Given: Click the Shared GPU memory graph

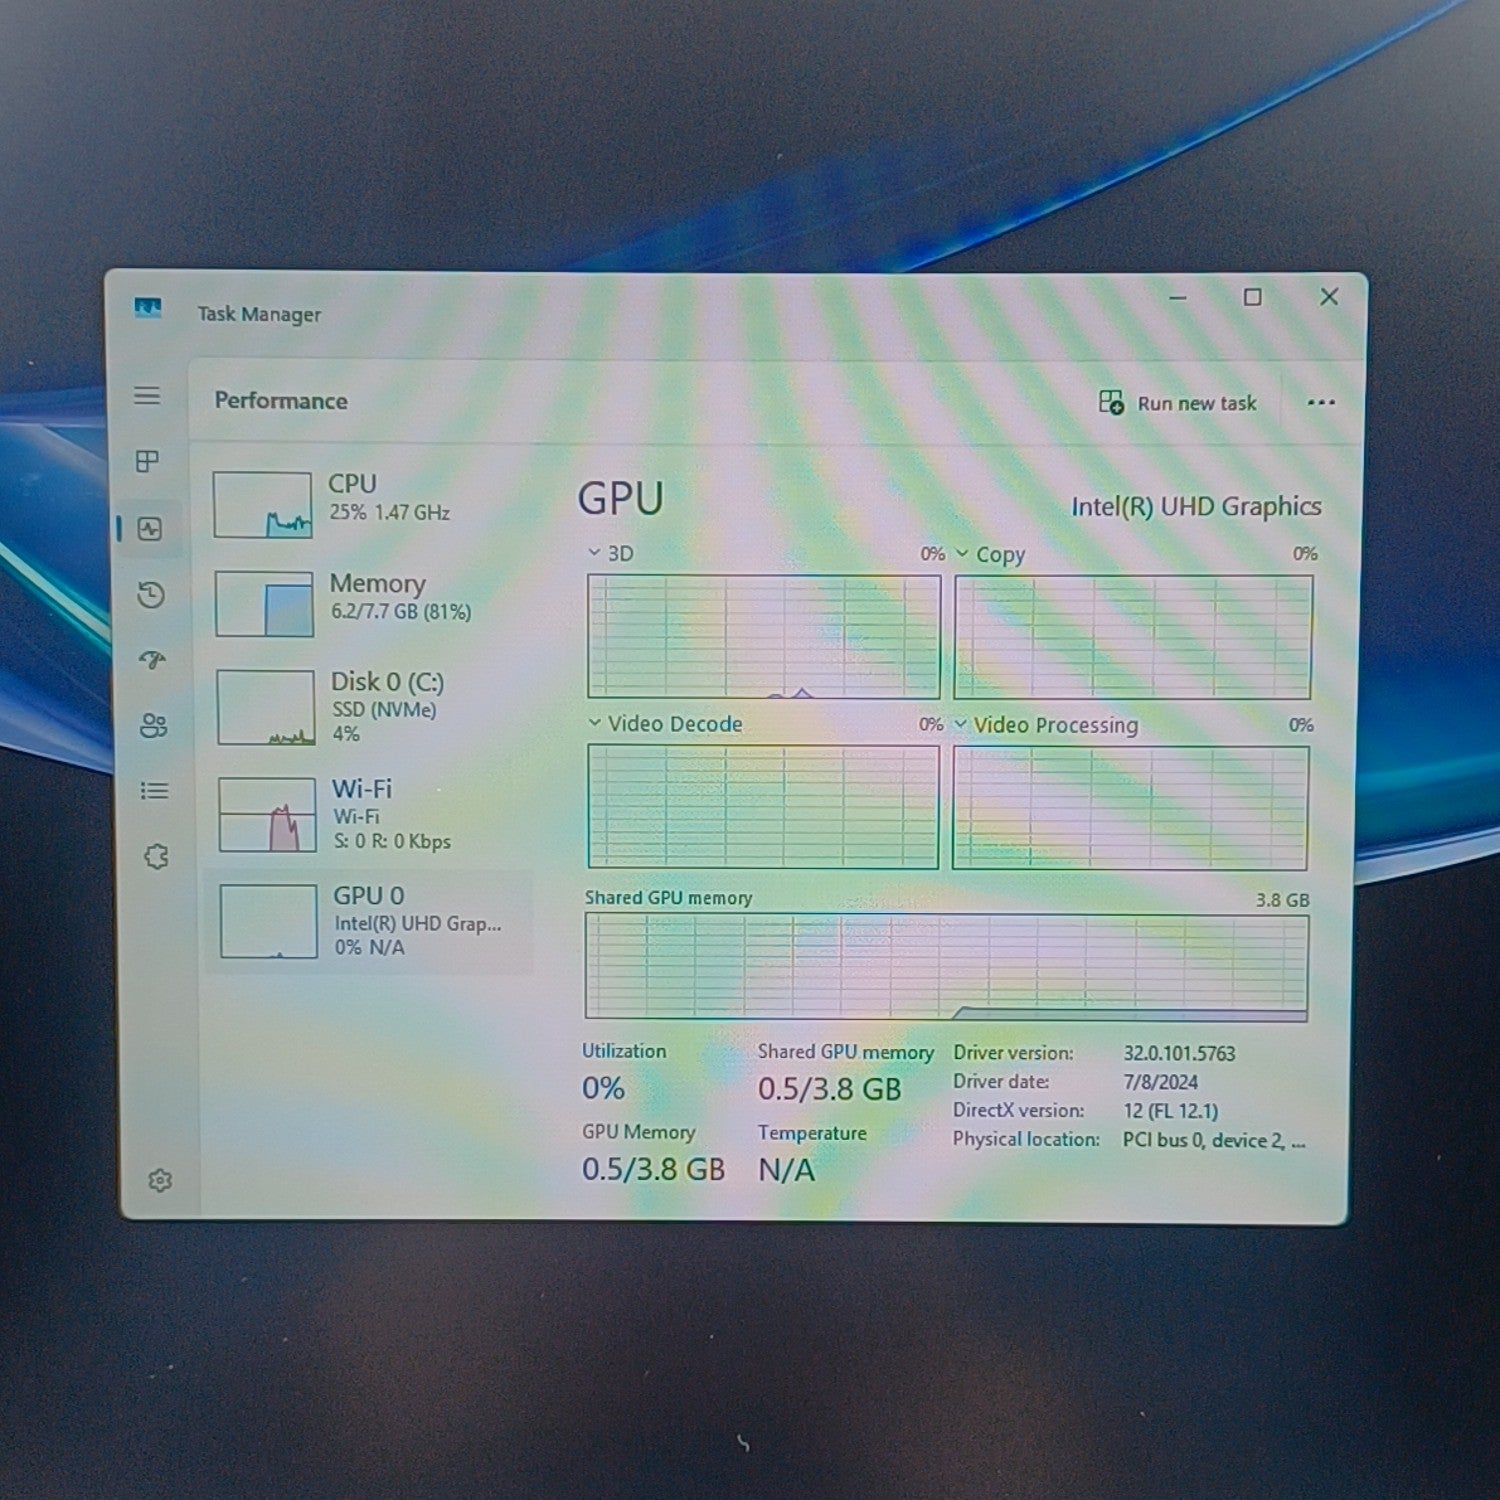Looking at the screenshot, I should coord(946,967).
